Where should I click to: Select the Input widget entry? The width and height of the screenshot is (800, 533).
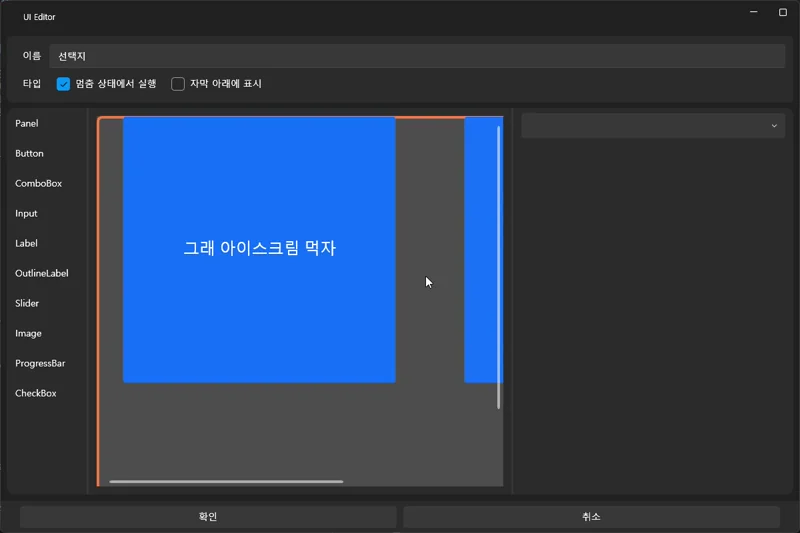pyautogui.click(x=26, y=213)
